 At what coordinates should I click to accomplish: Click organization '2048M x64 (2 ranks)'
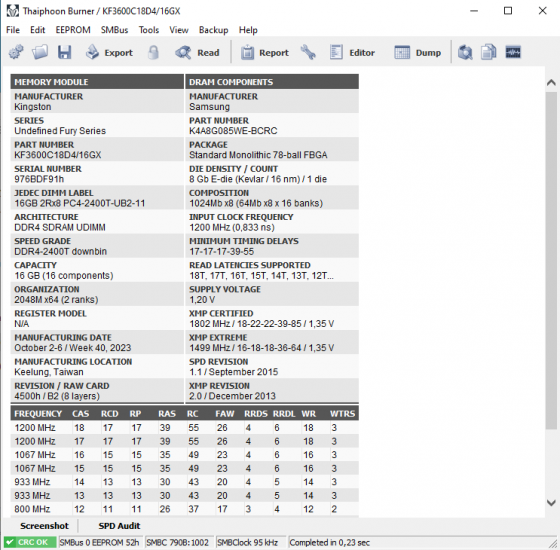tap(56, 300)
